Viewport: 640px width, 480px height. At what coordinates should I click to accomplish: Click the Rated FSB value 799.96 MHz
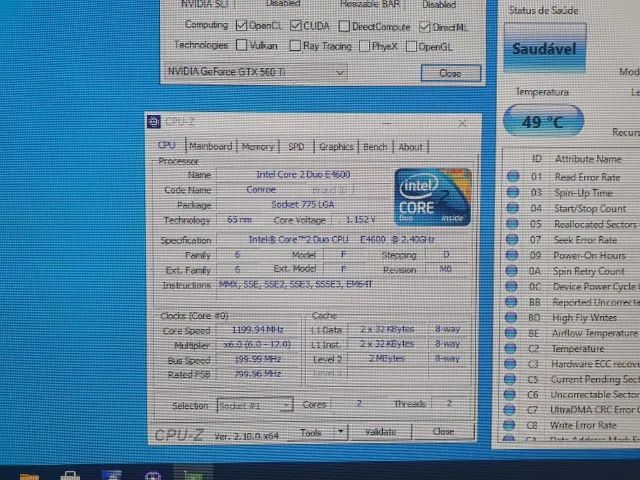point(258,373)
